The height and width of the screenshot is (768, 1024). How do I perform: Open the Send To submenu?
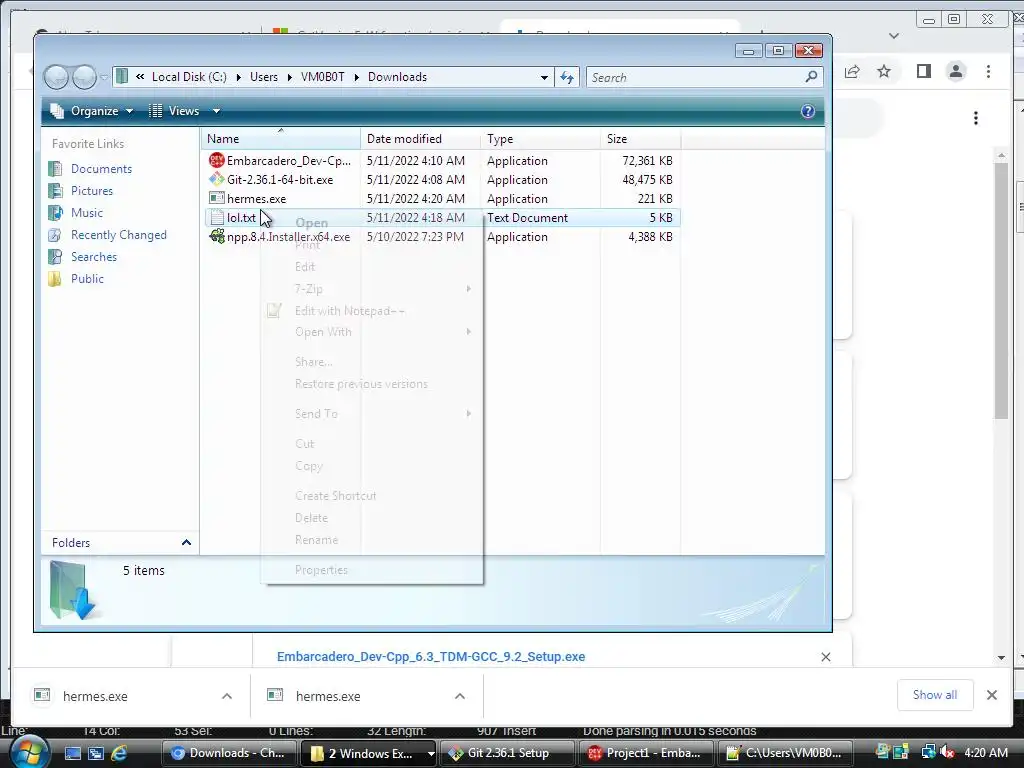(x=372, y=413)
